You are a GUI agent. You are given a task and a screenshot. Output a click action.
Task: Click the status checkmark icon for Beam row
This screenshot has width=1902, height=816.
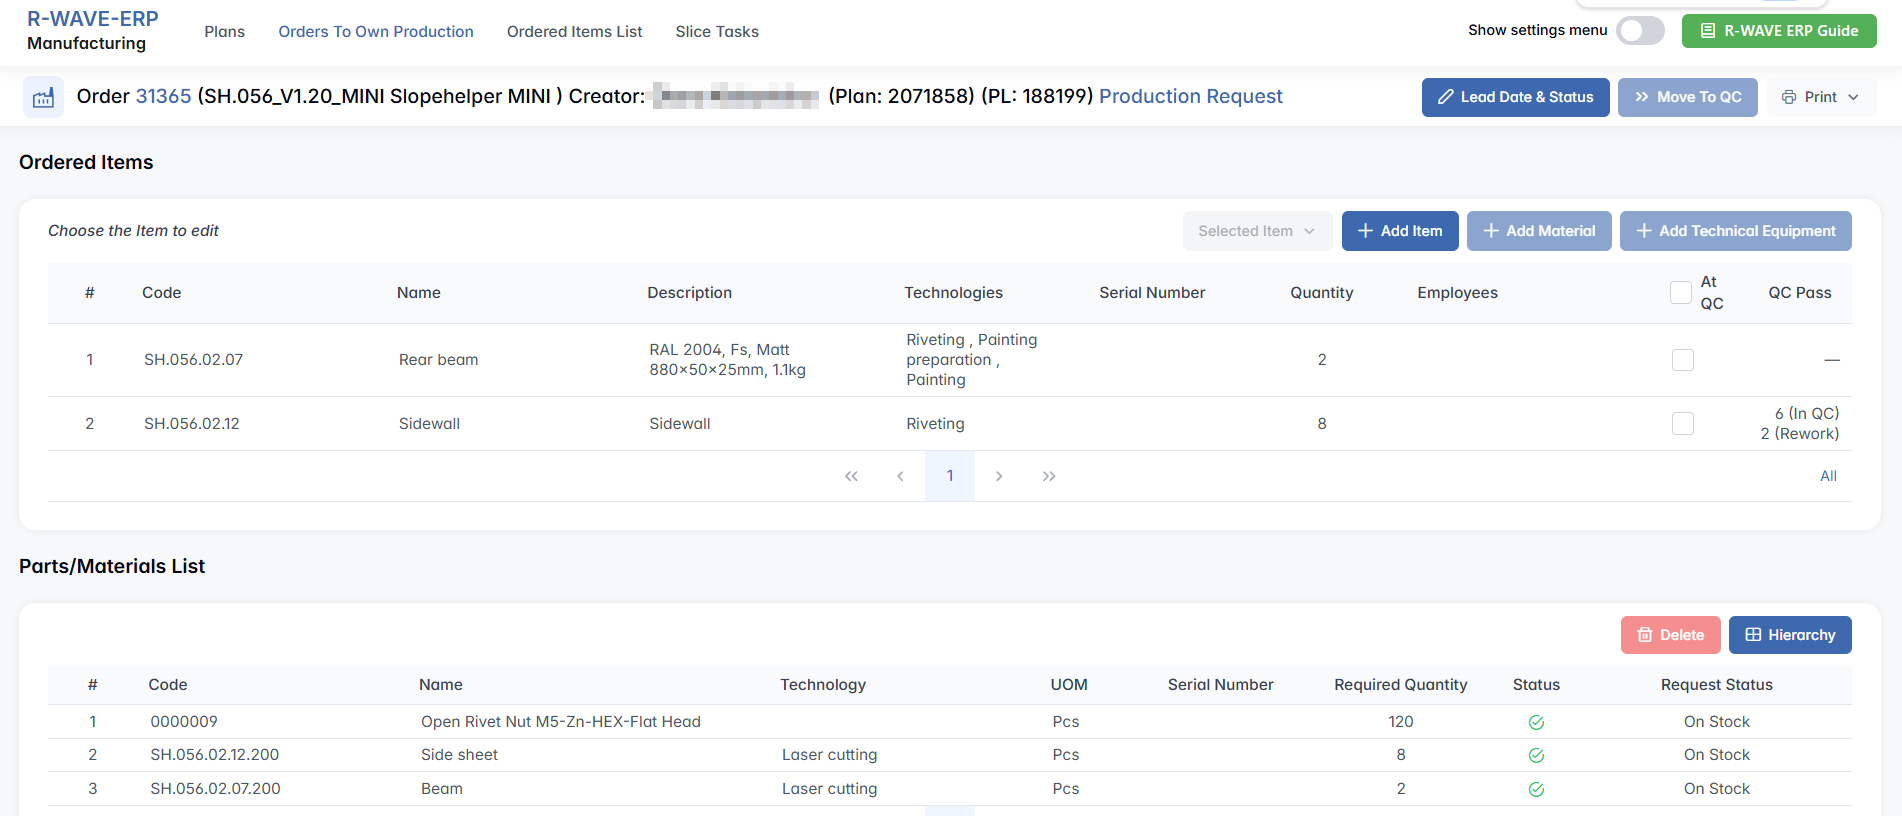pos(1536,789)
